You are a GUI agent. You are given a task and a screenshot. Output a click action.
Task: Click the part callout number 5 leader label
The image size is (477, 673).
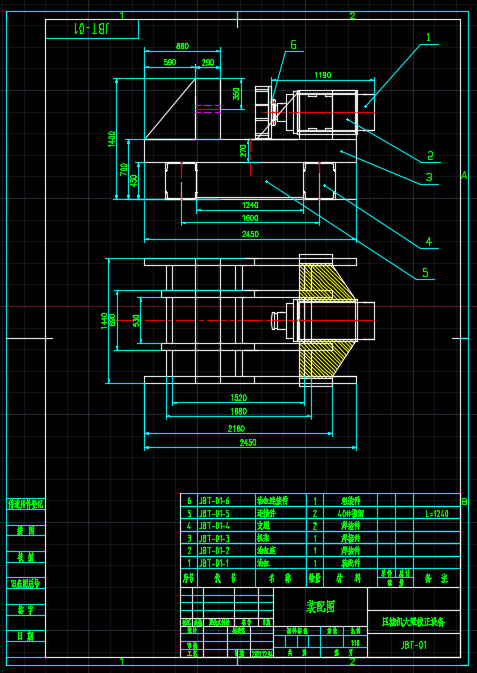pos(425,273)
